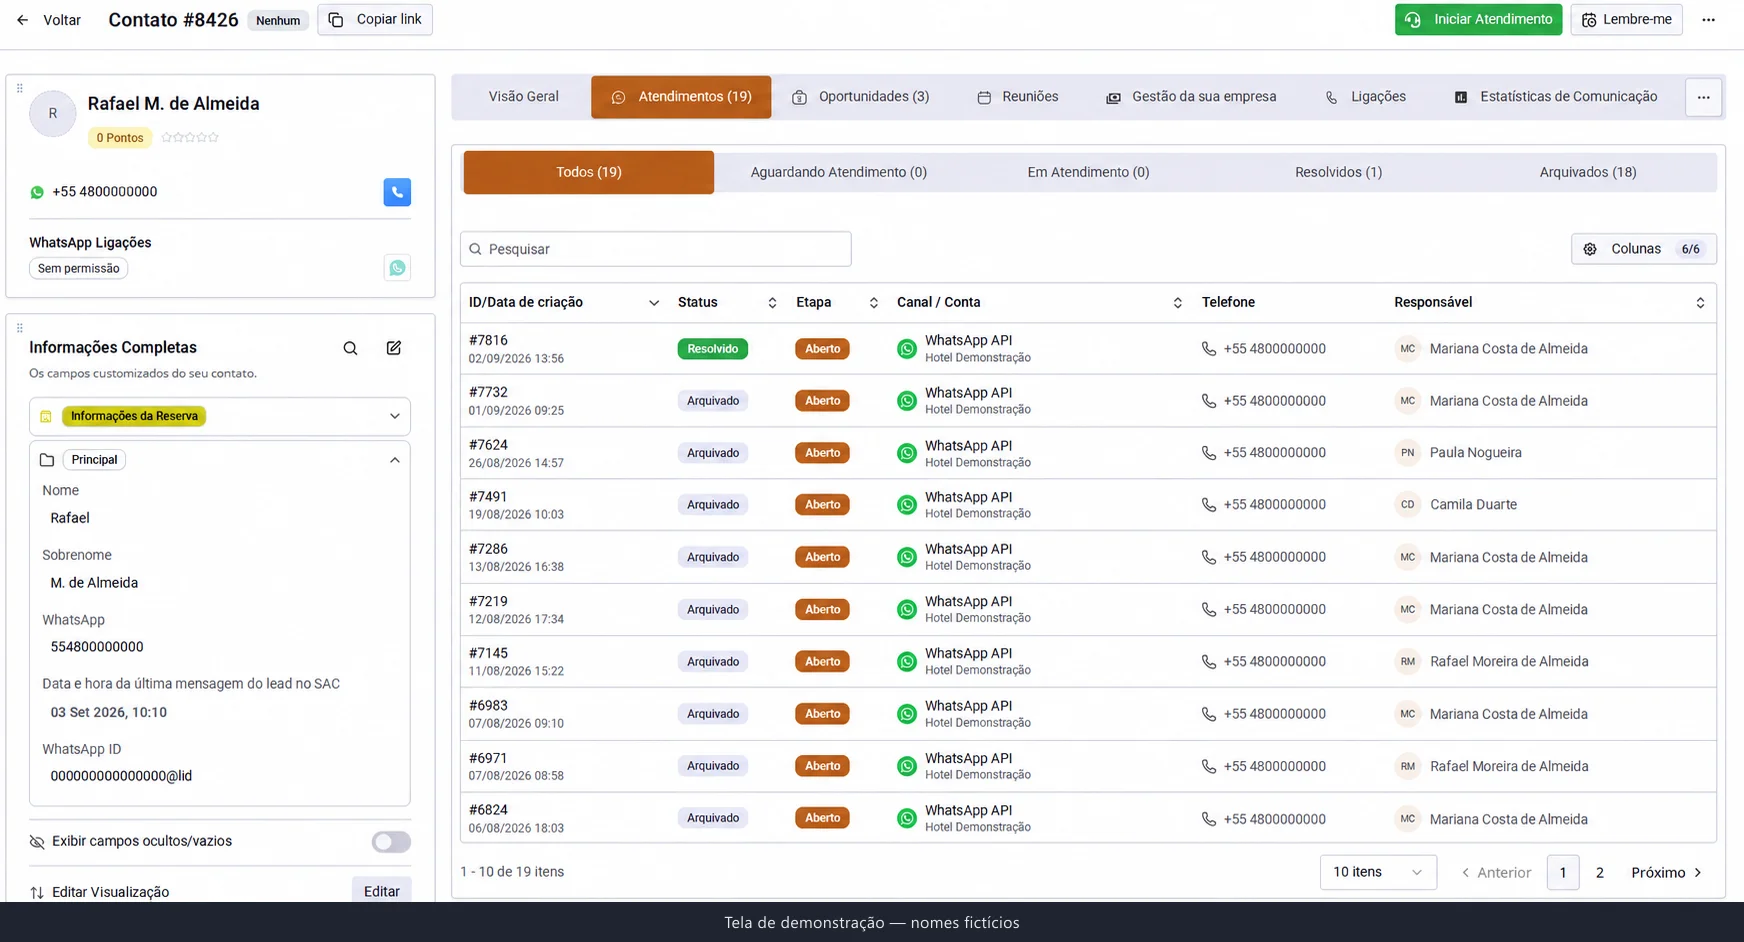Open the Visão Geral tab
Screen dimensions: 1744x942
(523, 97)
